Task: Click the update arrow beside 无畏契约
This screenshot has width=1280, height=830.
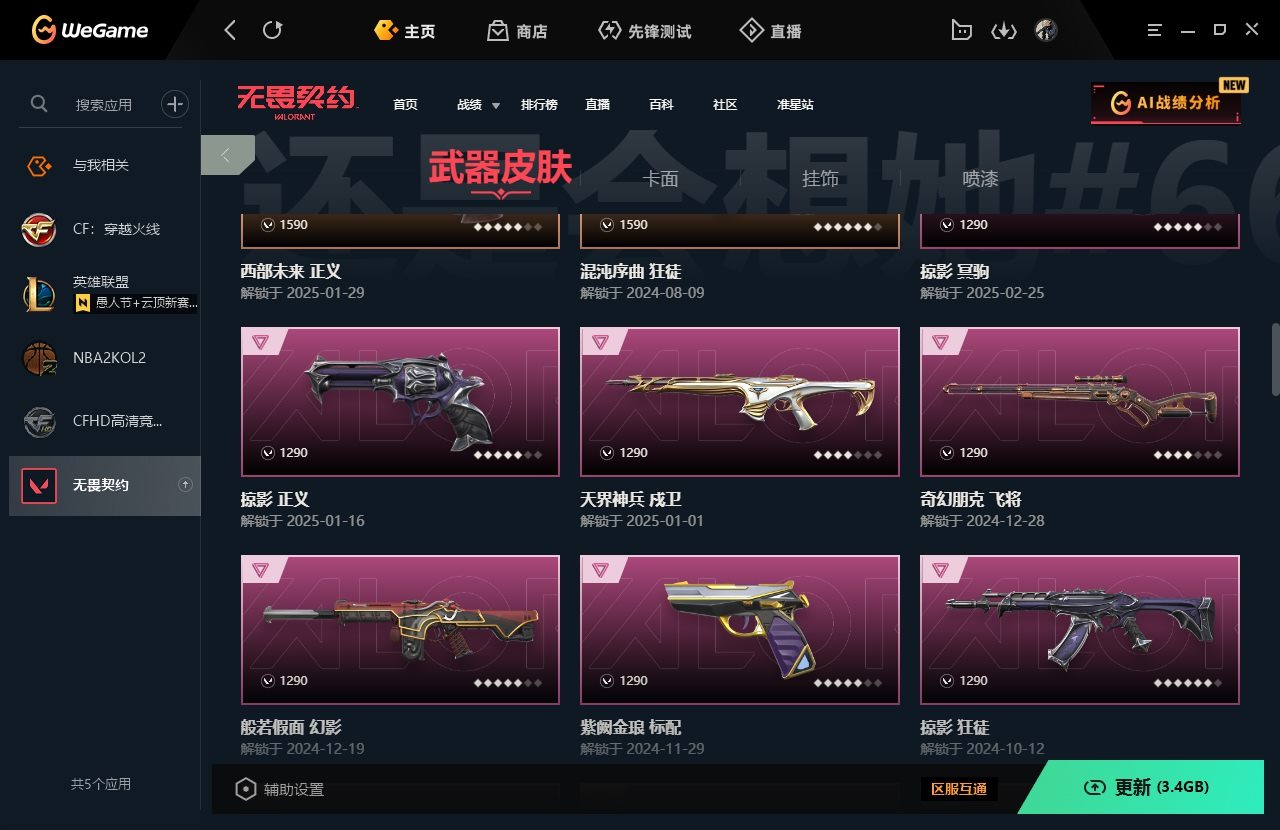Action: click(185, 485)
